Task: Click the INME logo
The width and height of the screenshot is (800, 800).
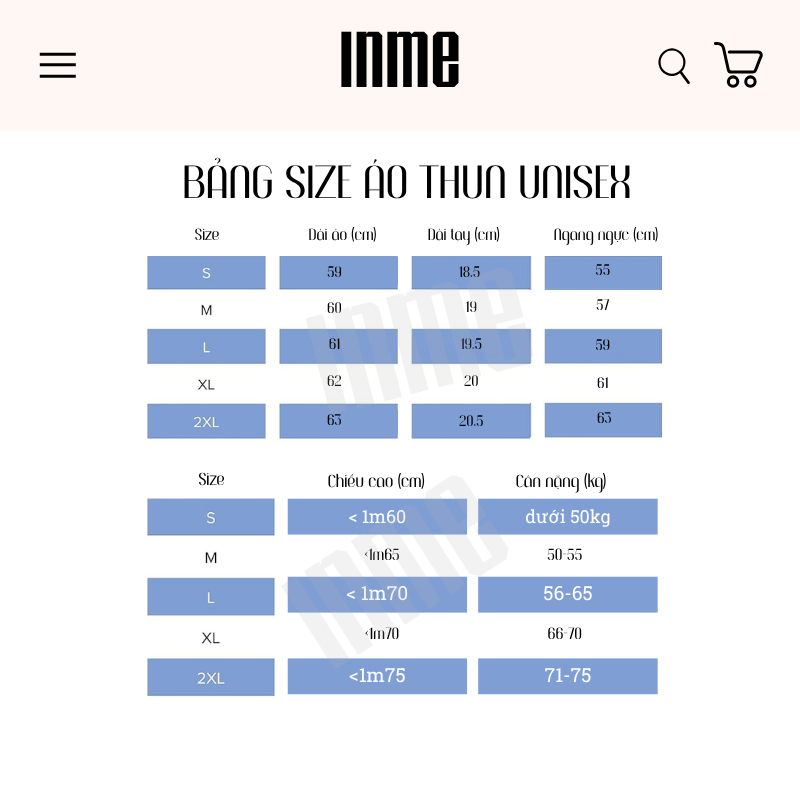Action: coord(400,60)
